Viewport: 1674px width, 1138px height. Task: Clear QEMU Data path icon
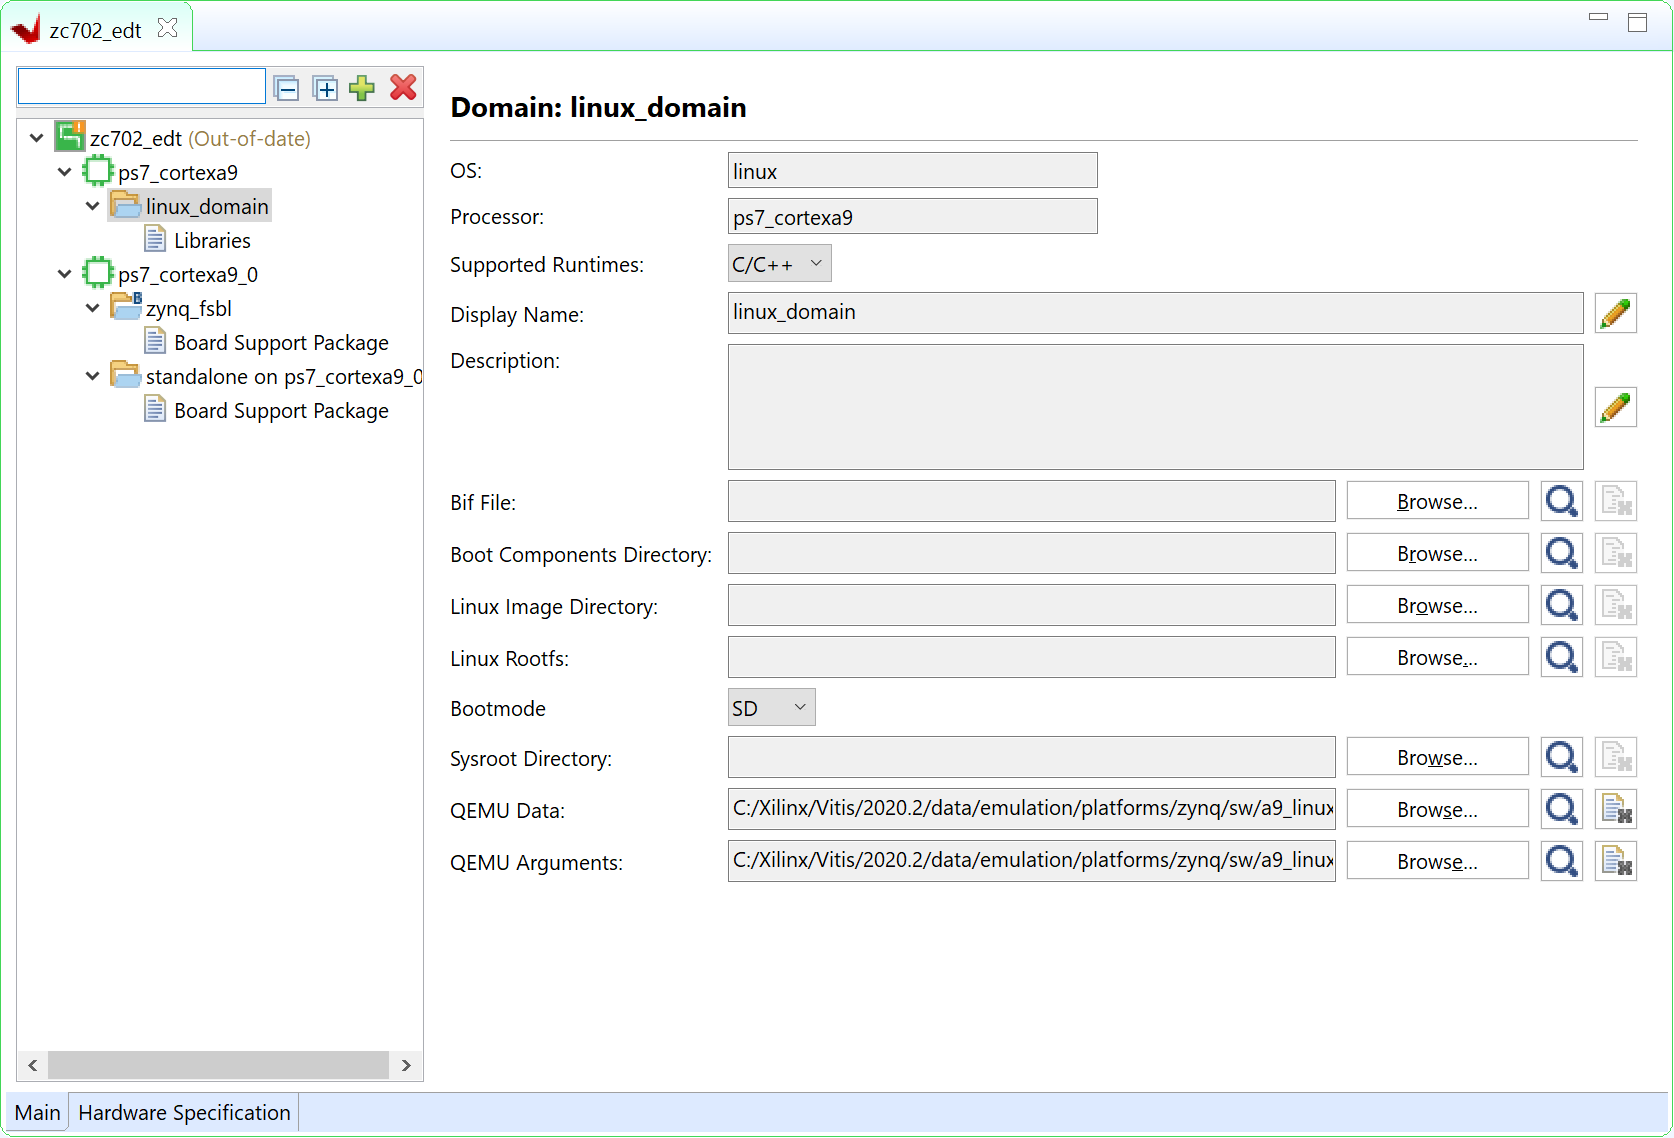tap(1615, 809)
